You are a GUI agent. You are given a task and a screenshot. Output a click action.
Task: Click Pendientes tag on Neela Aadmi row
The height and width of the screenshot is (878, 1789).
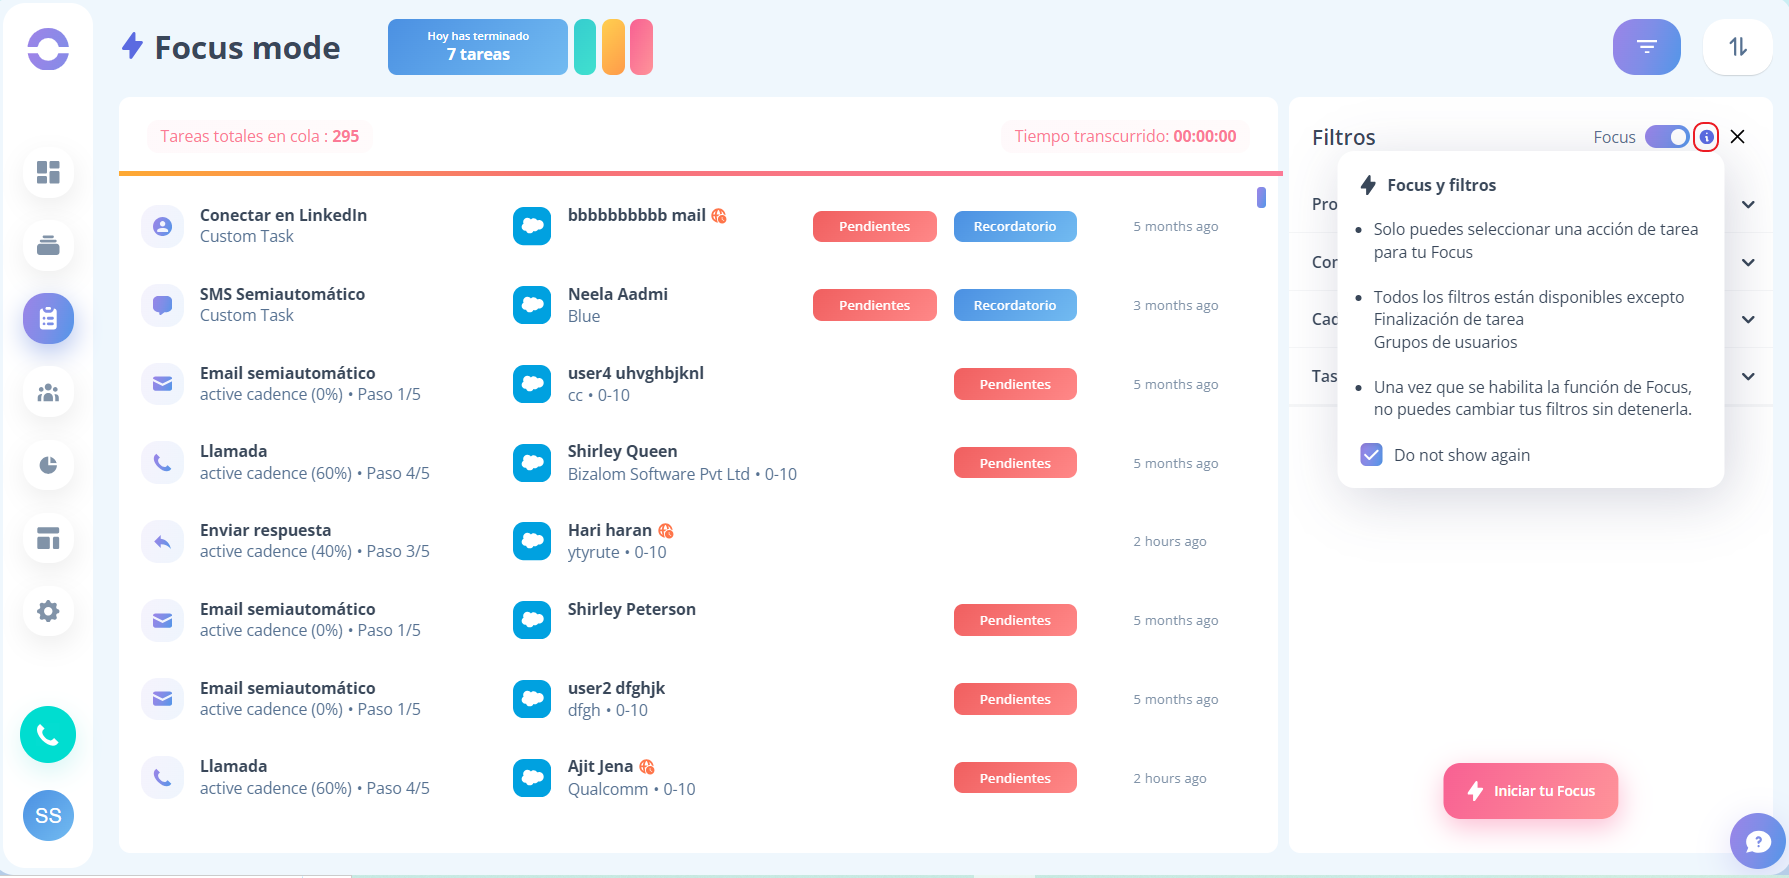(874, 305)
